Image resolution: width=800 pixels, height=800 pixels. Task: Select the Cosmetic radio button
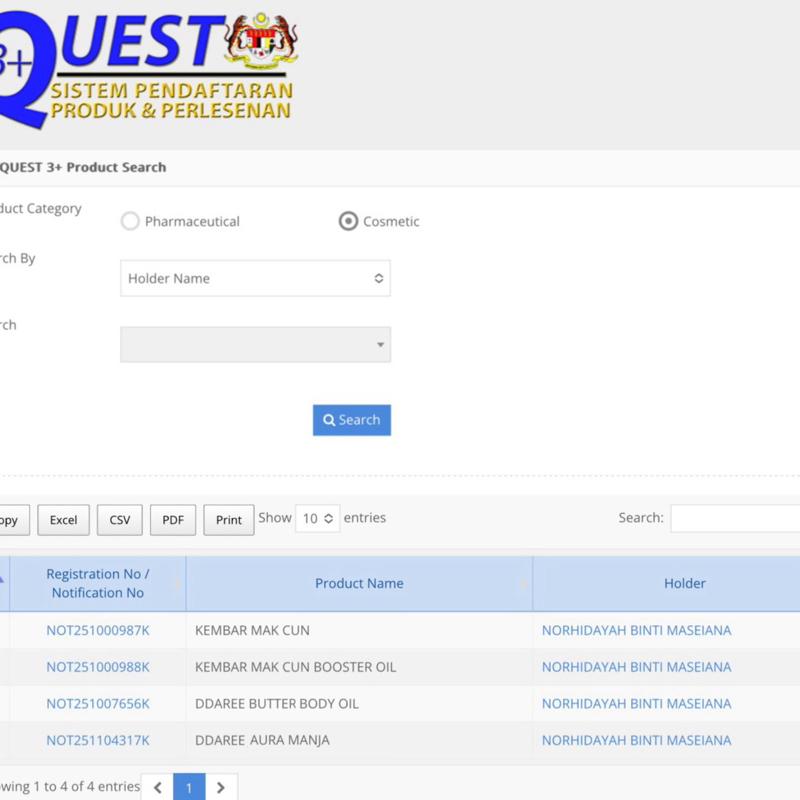(x=348, y=221)
